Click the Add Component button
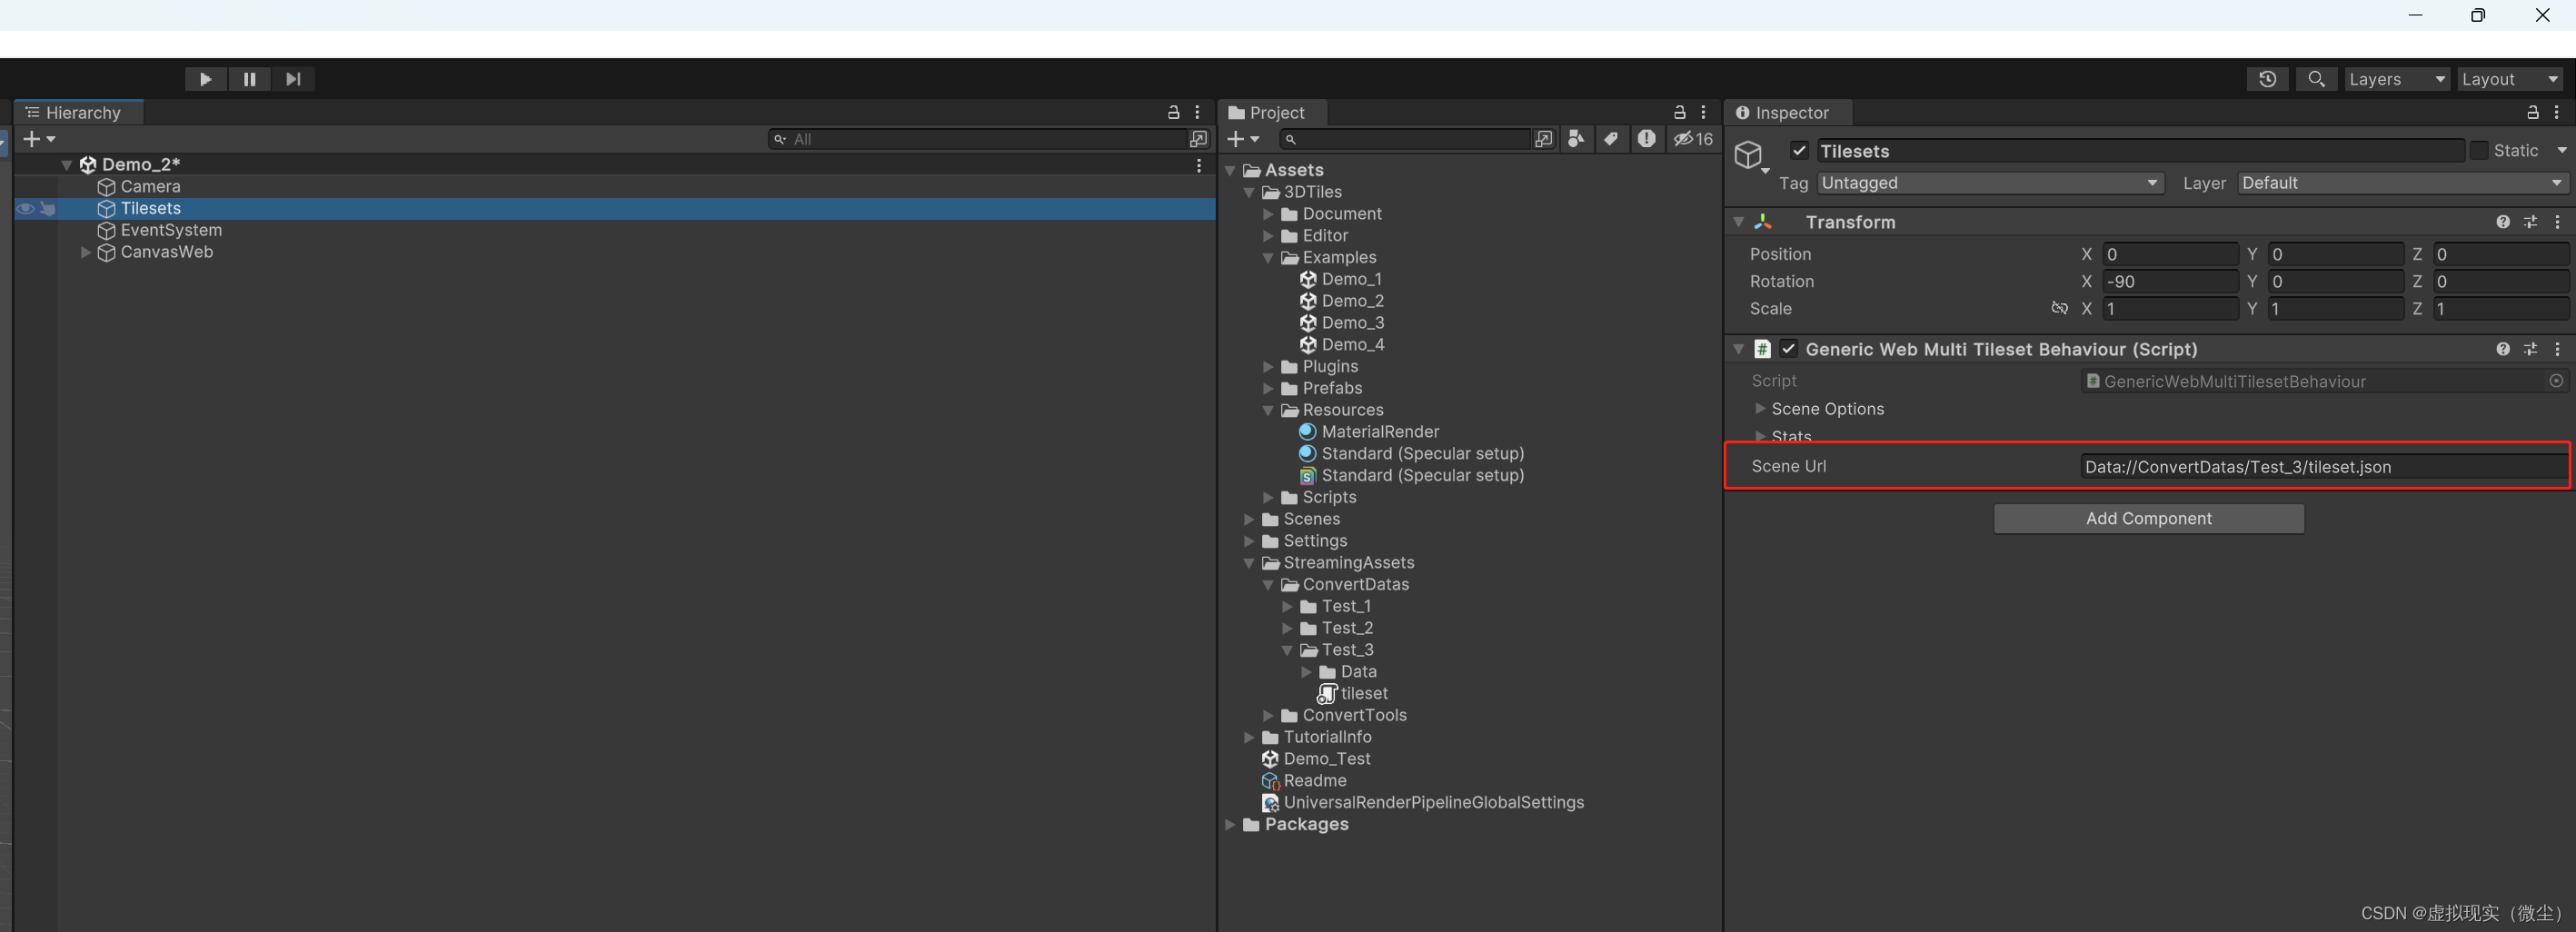The height and width of the screenshot is (932, 2576). click(x=2148, y=518)
